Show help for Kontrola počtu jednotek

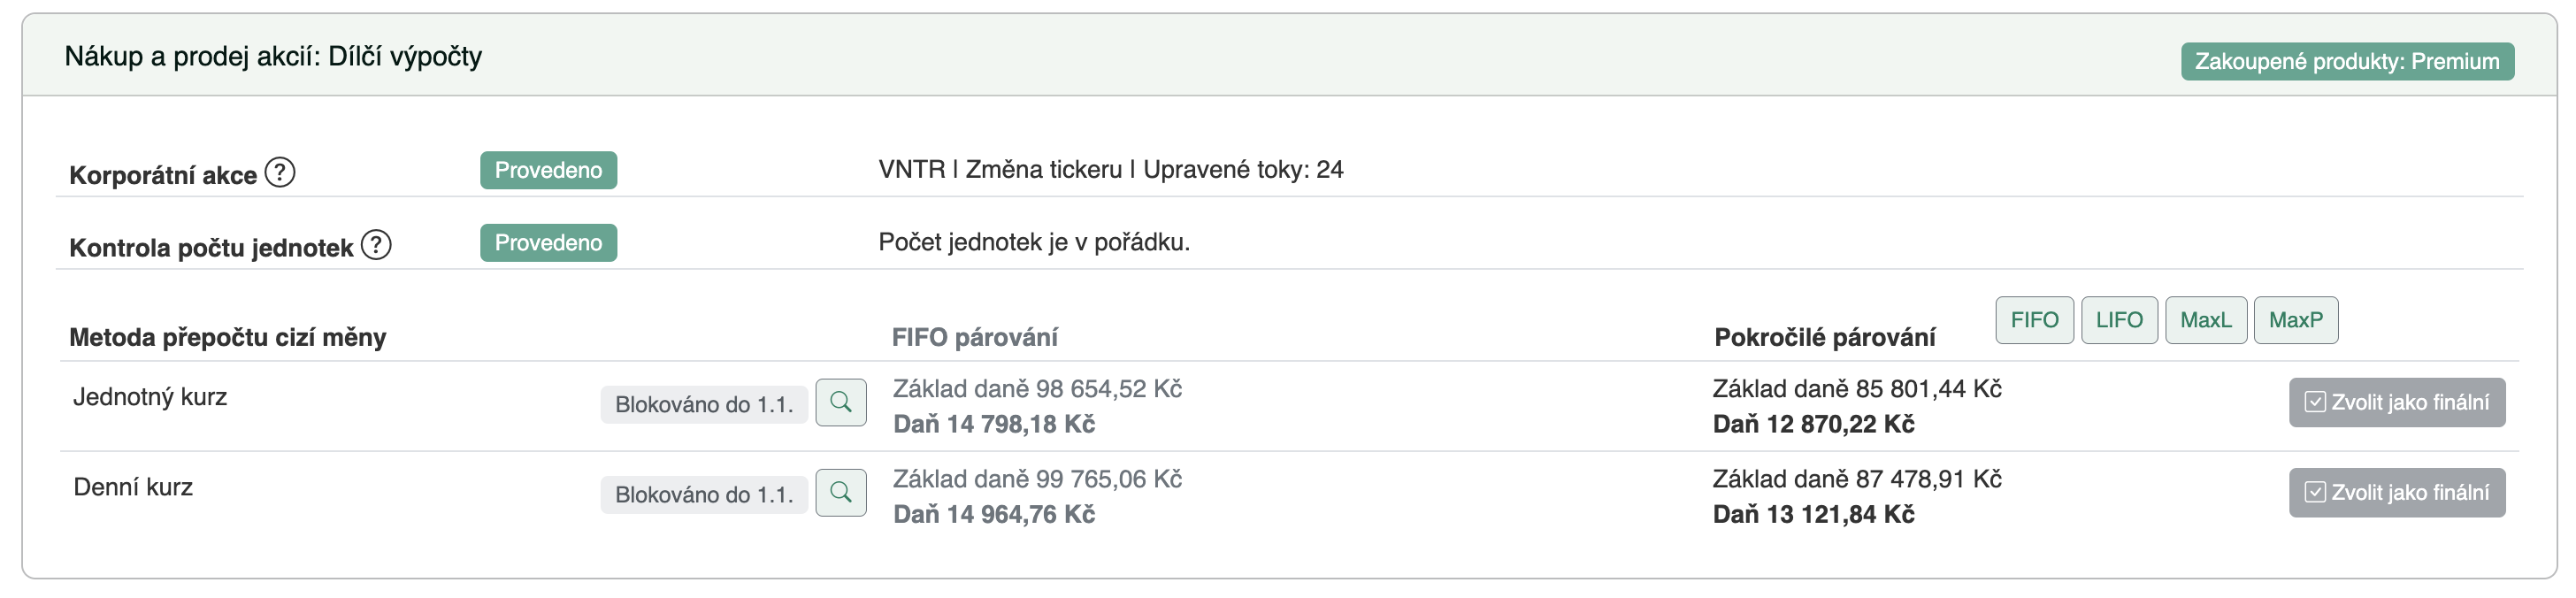(376, 245)
